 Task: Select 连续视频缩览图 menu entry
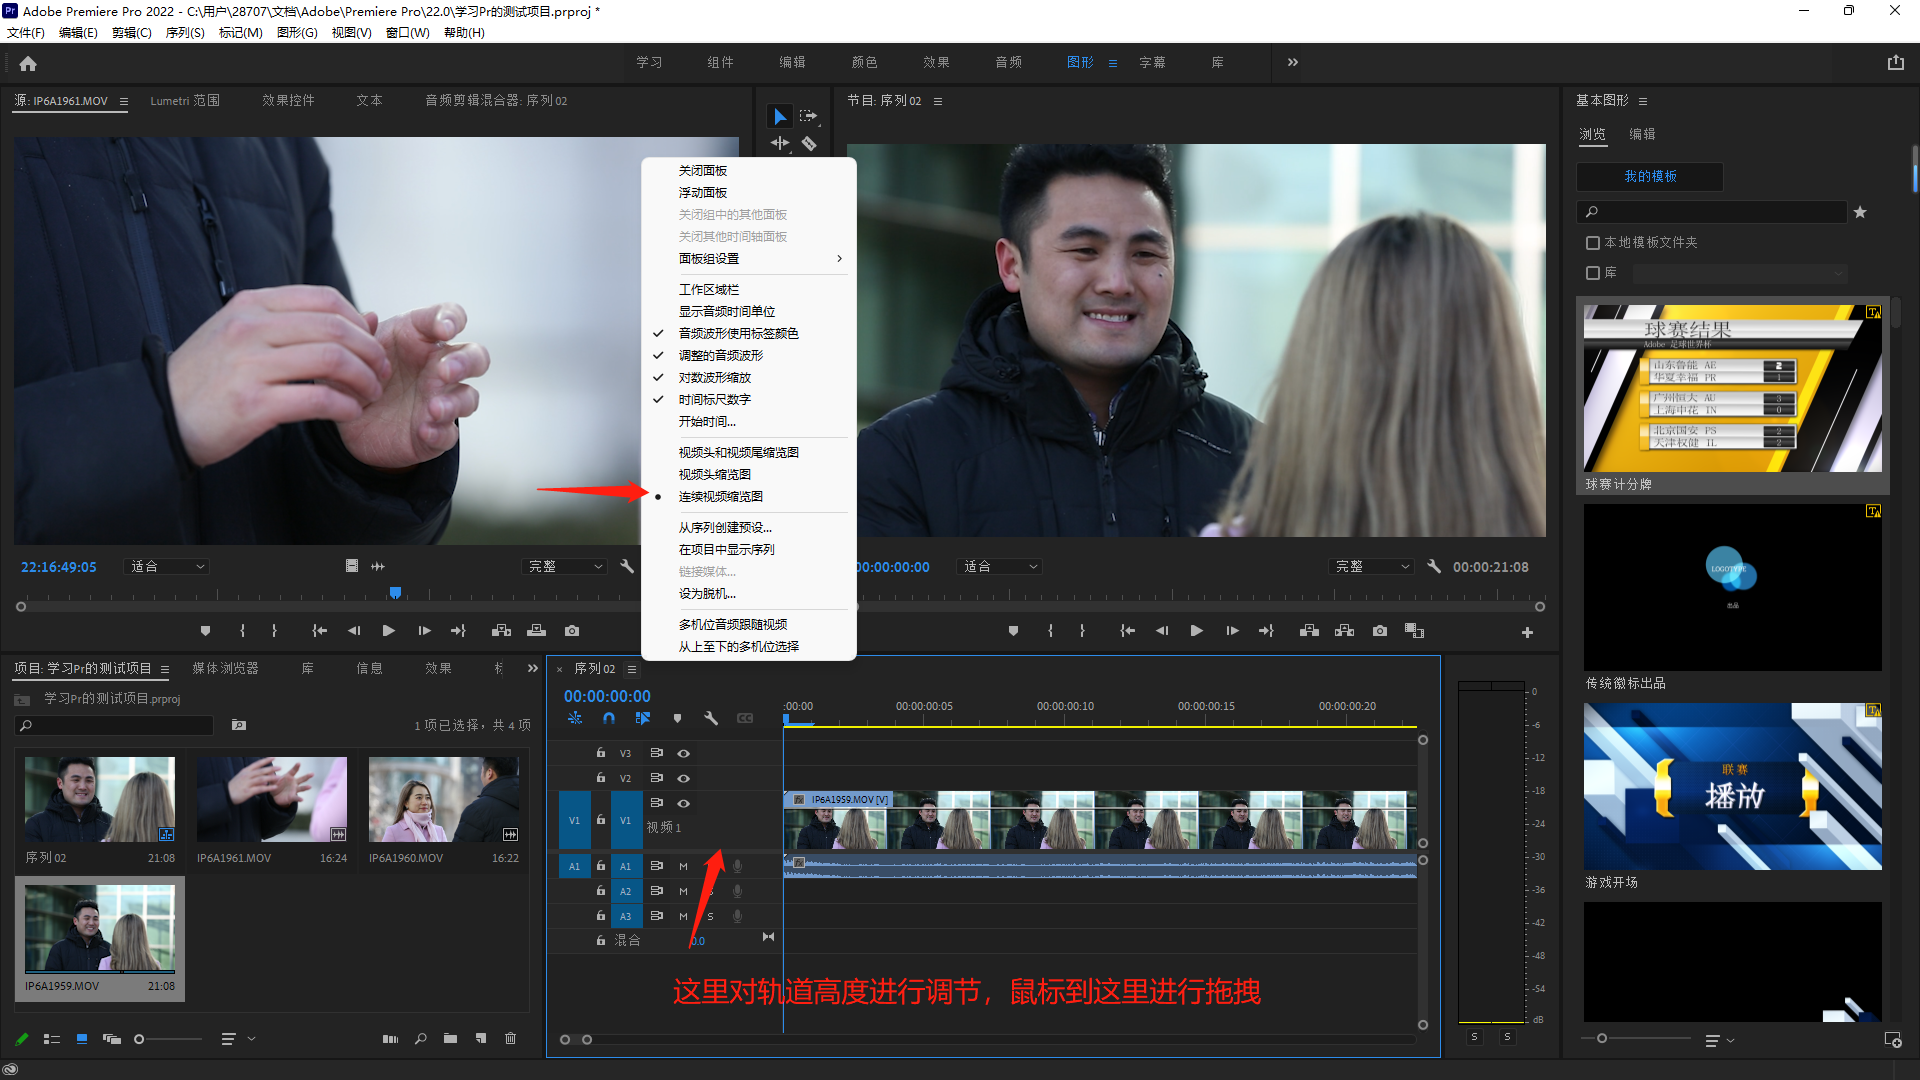point(721,496)
